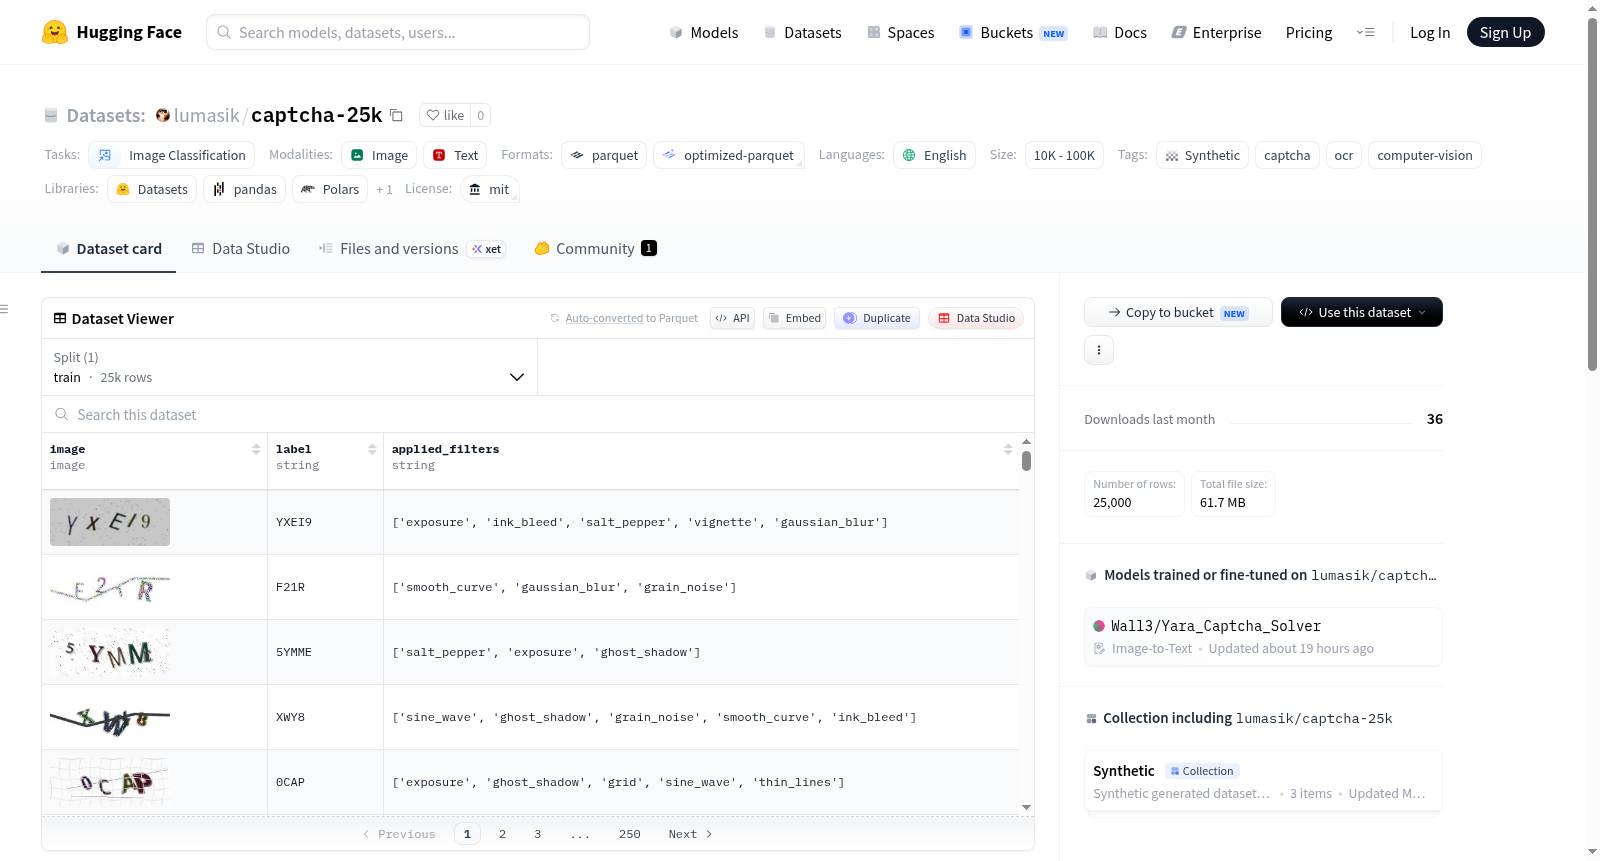Viewport: 1600px width, 861px height.
Task: Open the Use this dataset dropdown
Action: coord(1362,312)
